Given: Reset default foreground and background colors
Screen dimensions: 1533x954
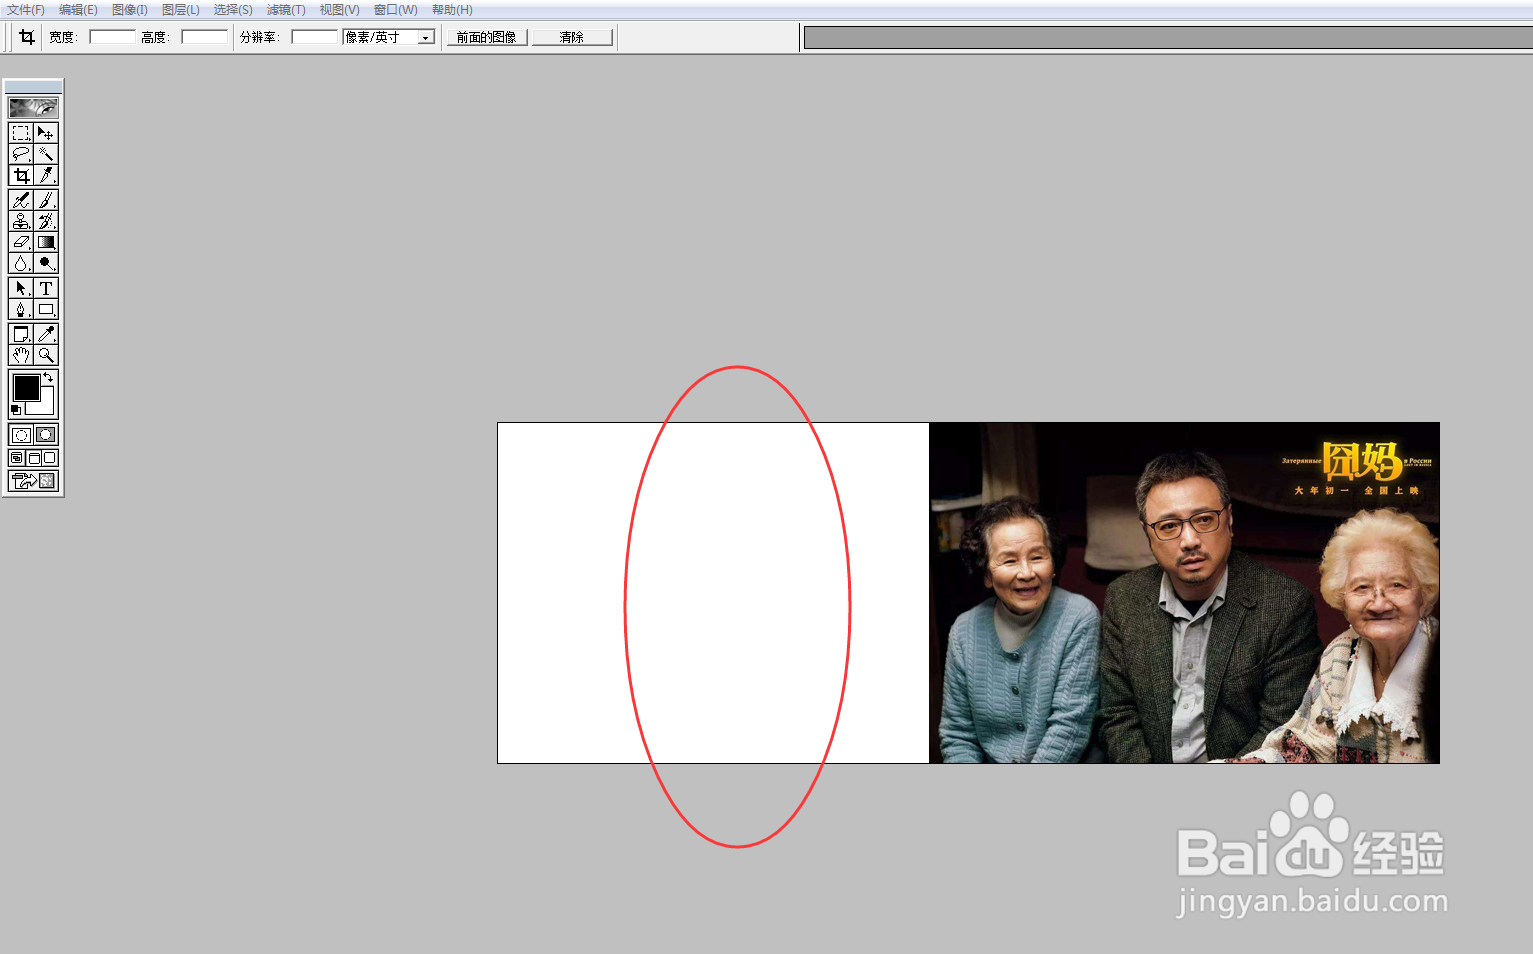Looking at the screenshot, I should [x=15, y=410].
